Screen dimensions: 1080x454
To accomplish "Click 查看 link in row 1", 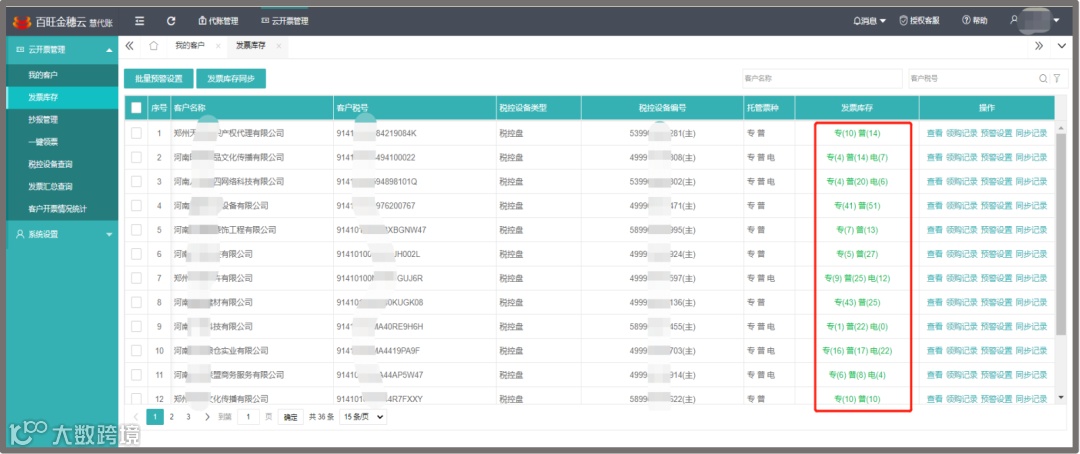I will click(x=935, y=133).
